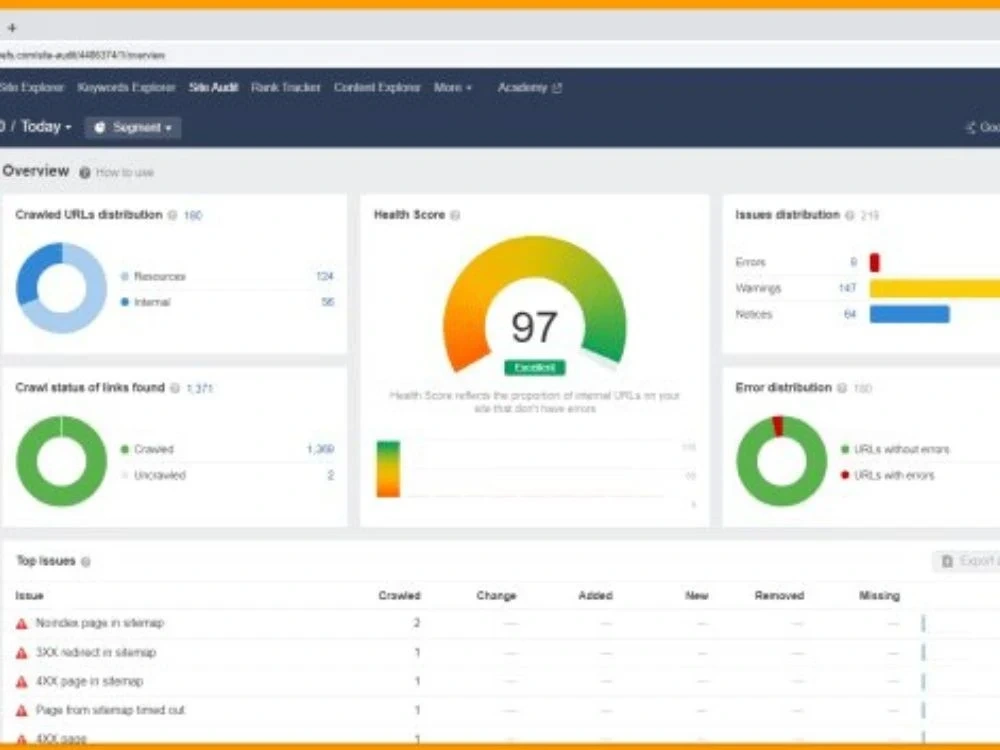The image size is (1000, 750).
Task: Open the Crawled links count 1,369
Action: pos(320,449)
